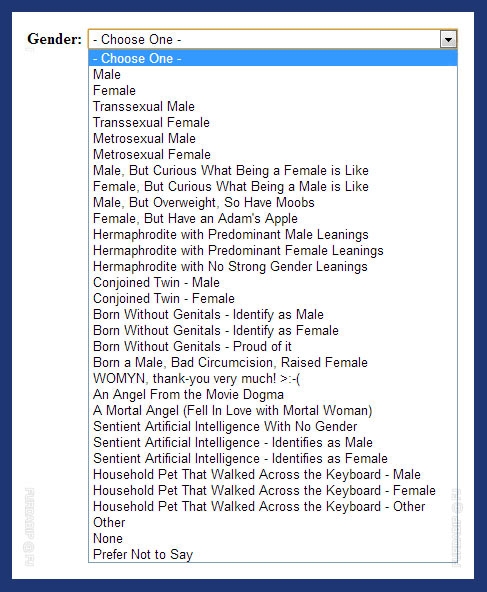
Task: Choose 'Household Pet That Walked Across the Keyboard - Other'
Action: coord(273,506)
